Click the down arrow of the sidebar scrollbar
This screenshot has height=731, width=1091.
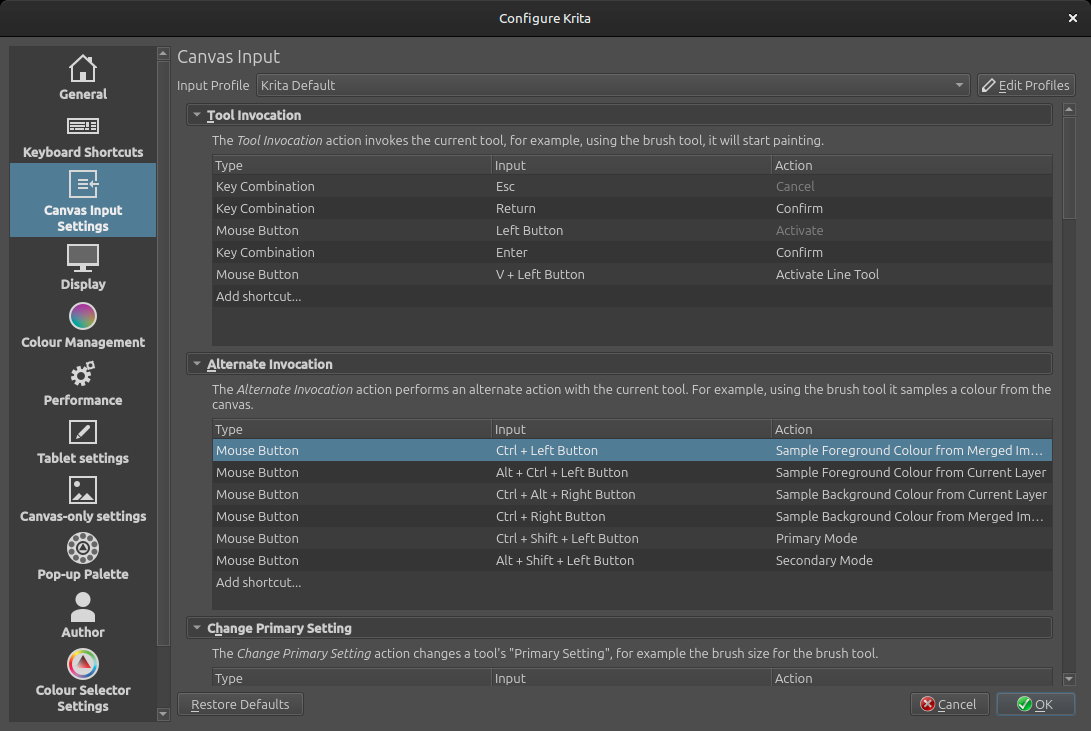[163, 714]
